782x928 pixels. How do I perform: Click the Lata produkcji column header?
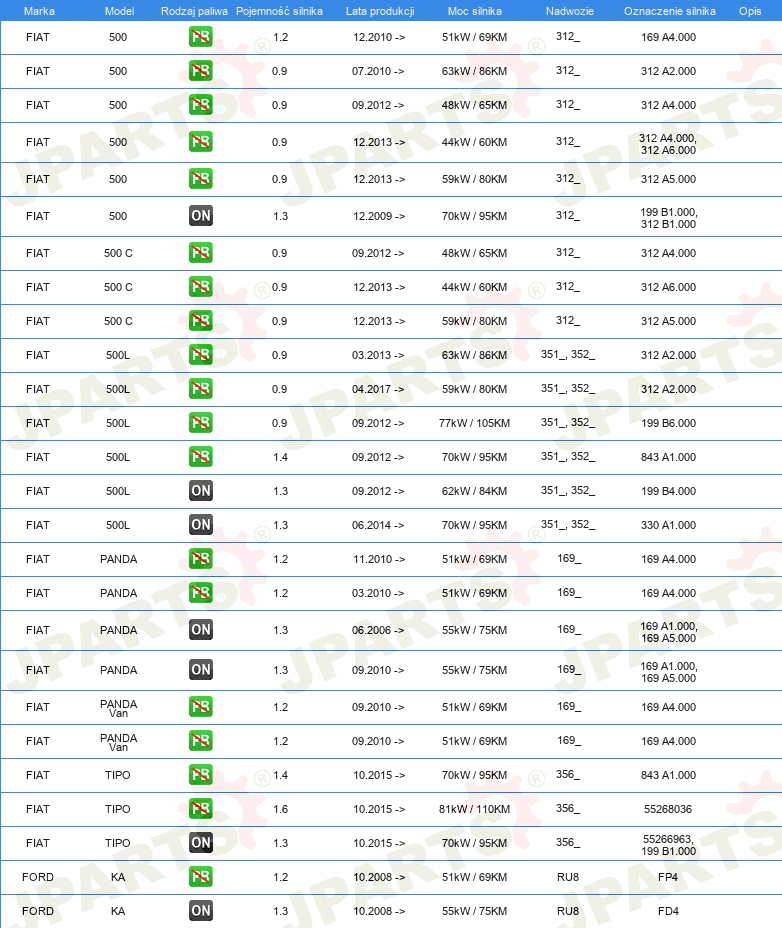point(380,11)
